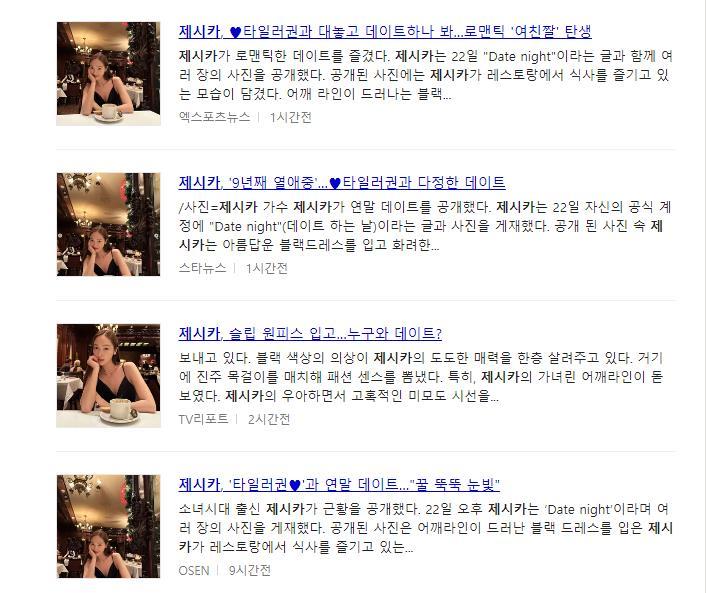This screenshot has width=706, height=593.
Task: Click the 엑스포츠뉴스 source label
Action: pos(214,117)
